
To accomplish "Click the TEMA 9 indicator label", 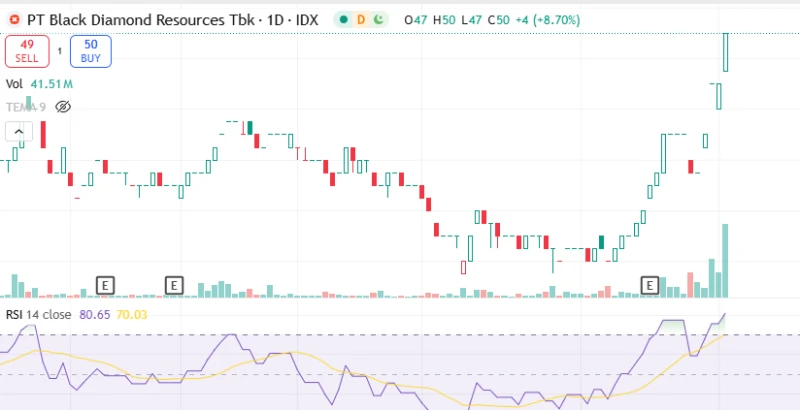I will click(26, 106).
